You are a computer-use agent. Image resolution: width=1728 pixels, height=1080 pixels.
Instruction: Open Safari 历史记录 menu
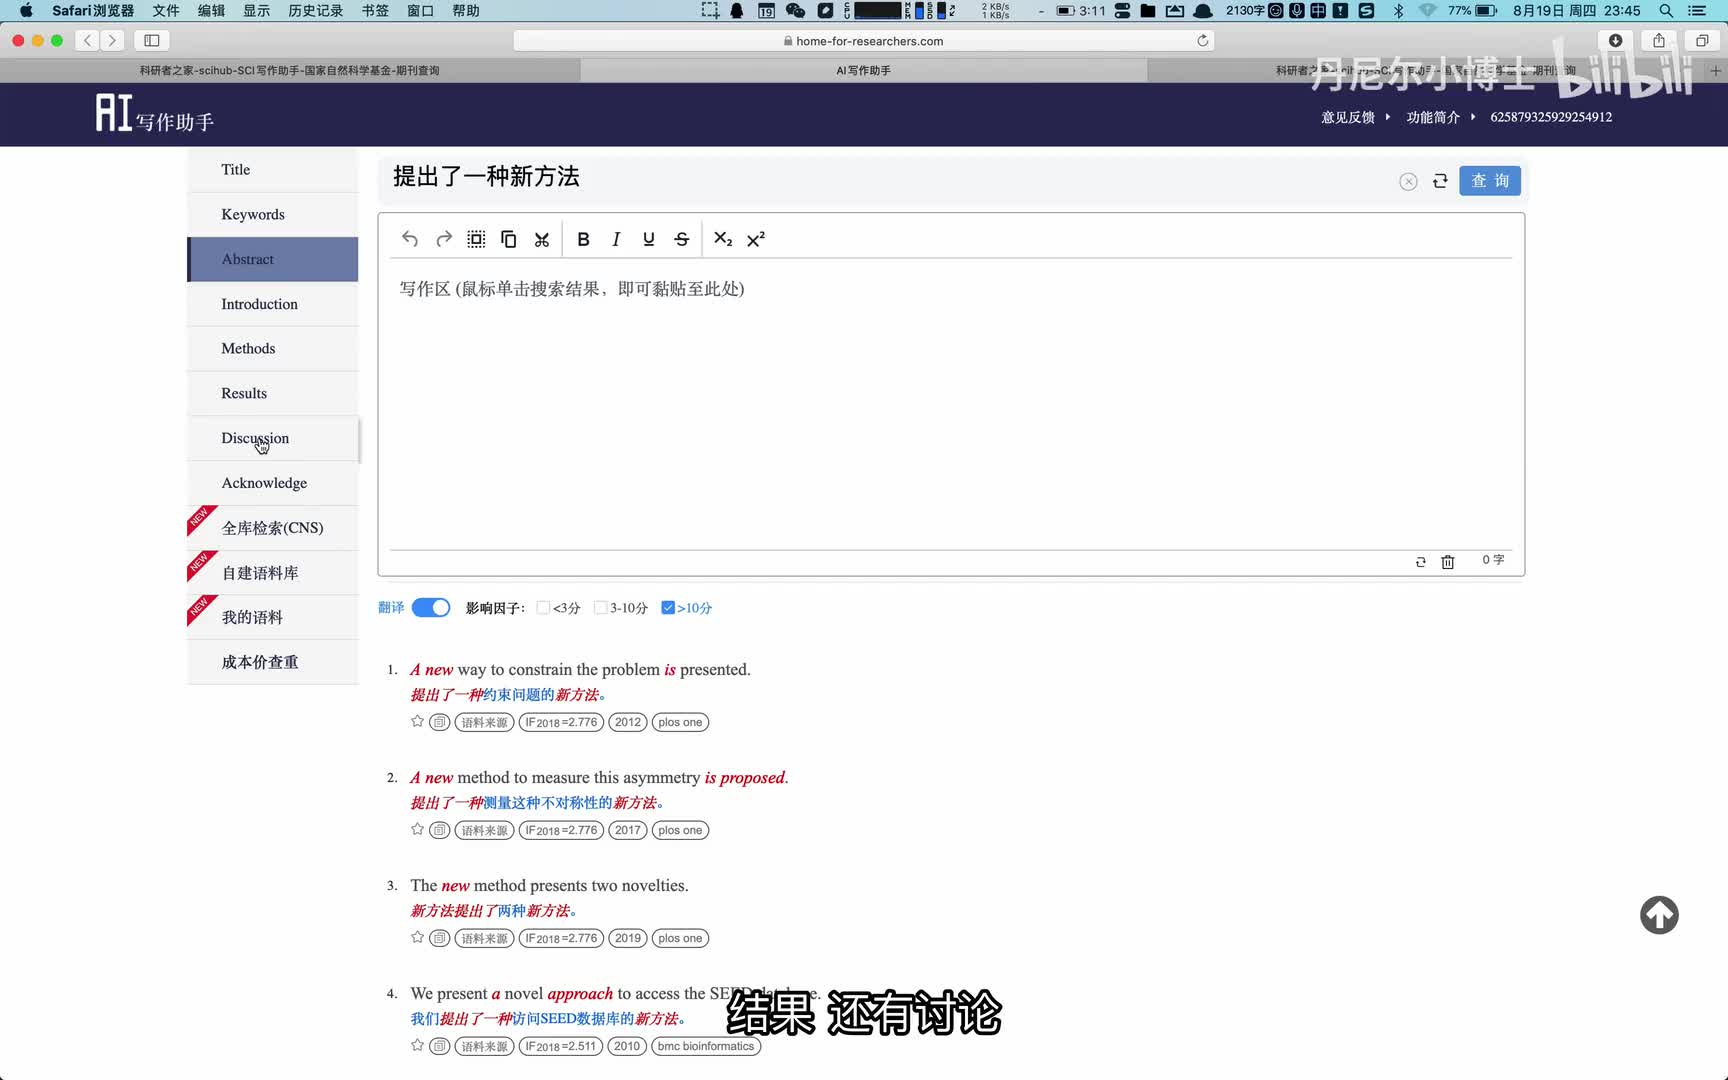click(315, 11)
